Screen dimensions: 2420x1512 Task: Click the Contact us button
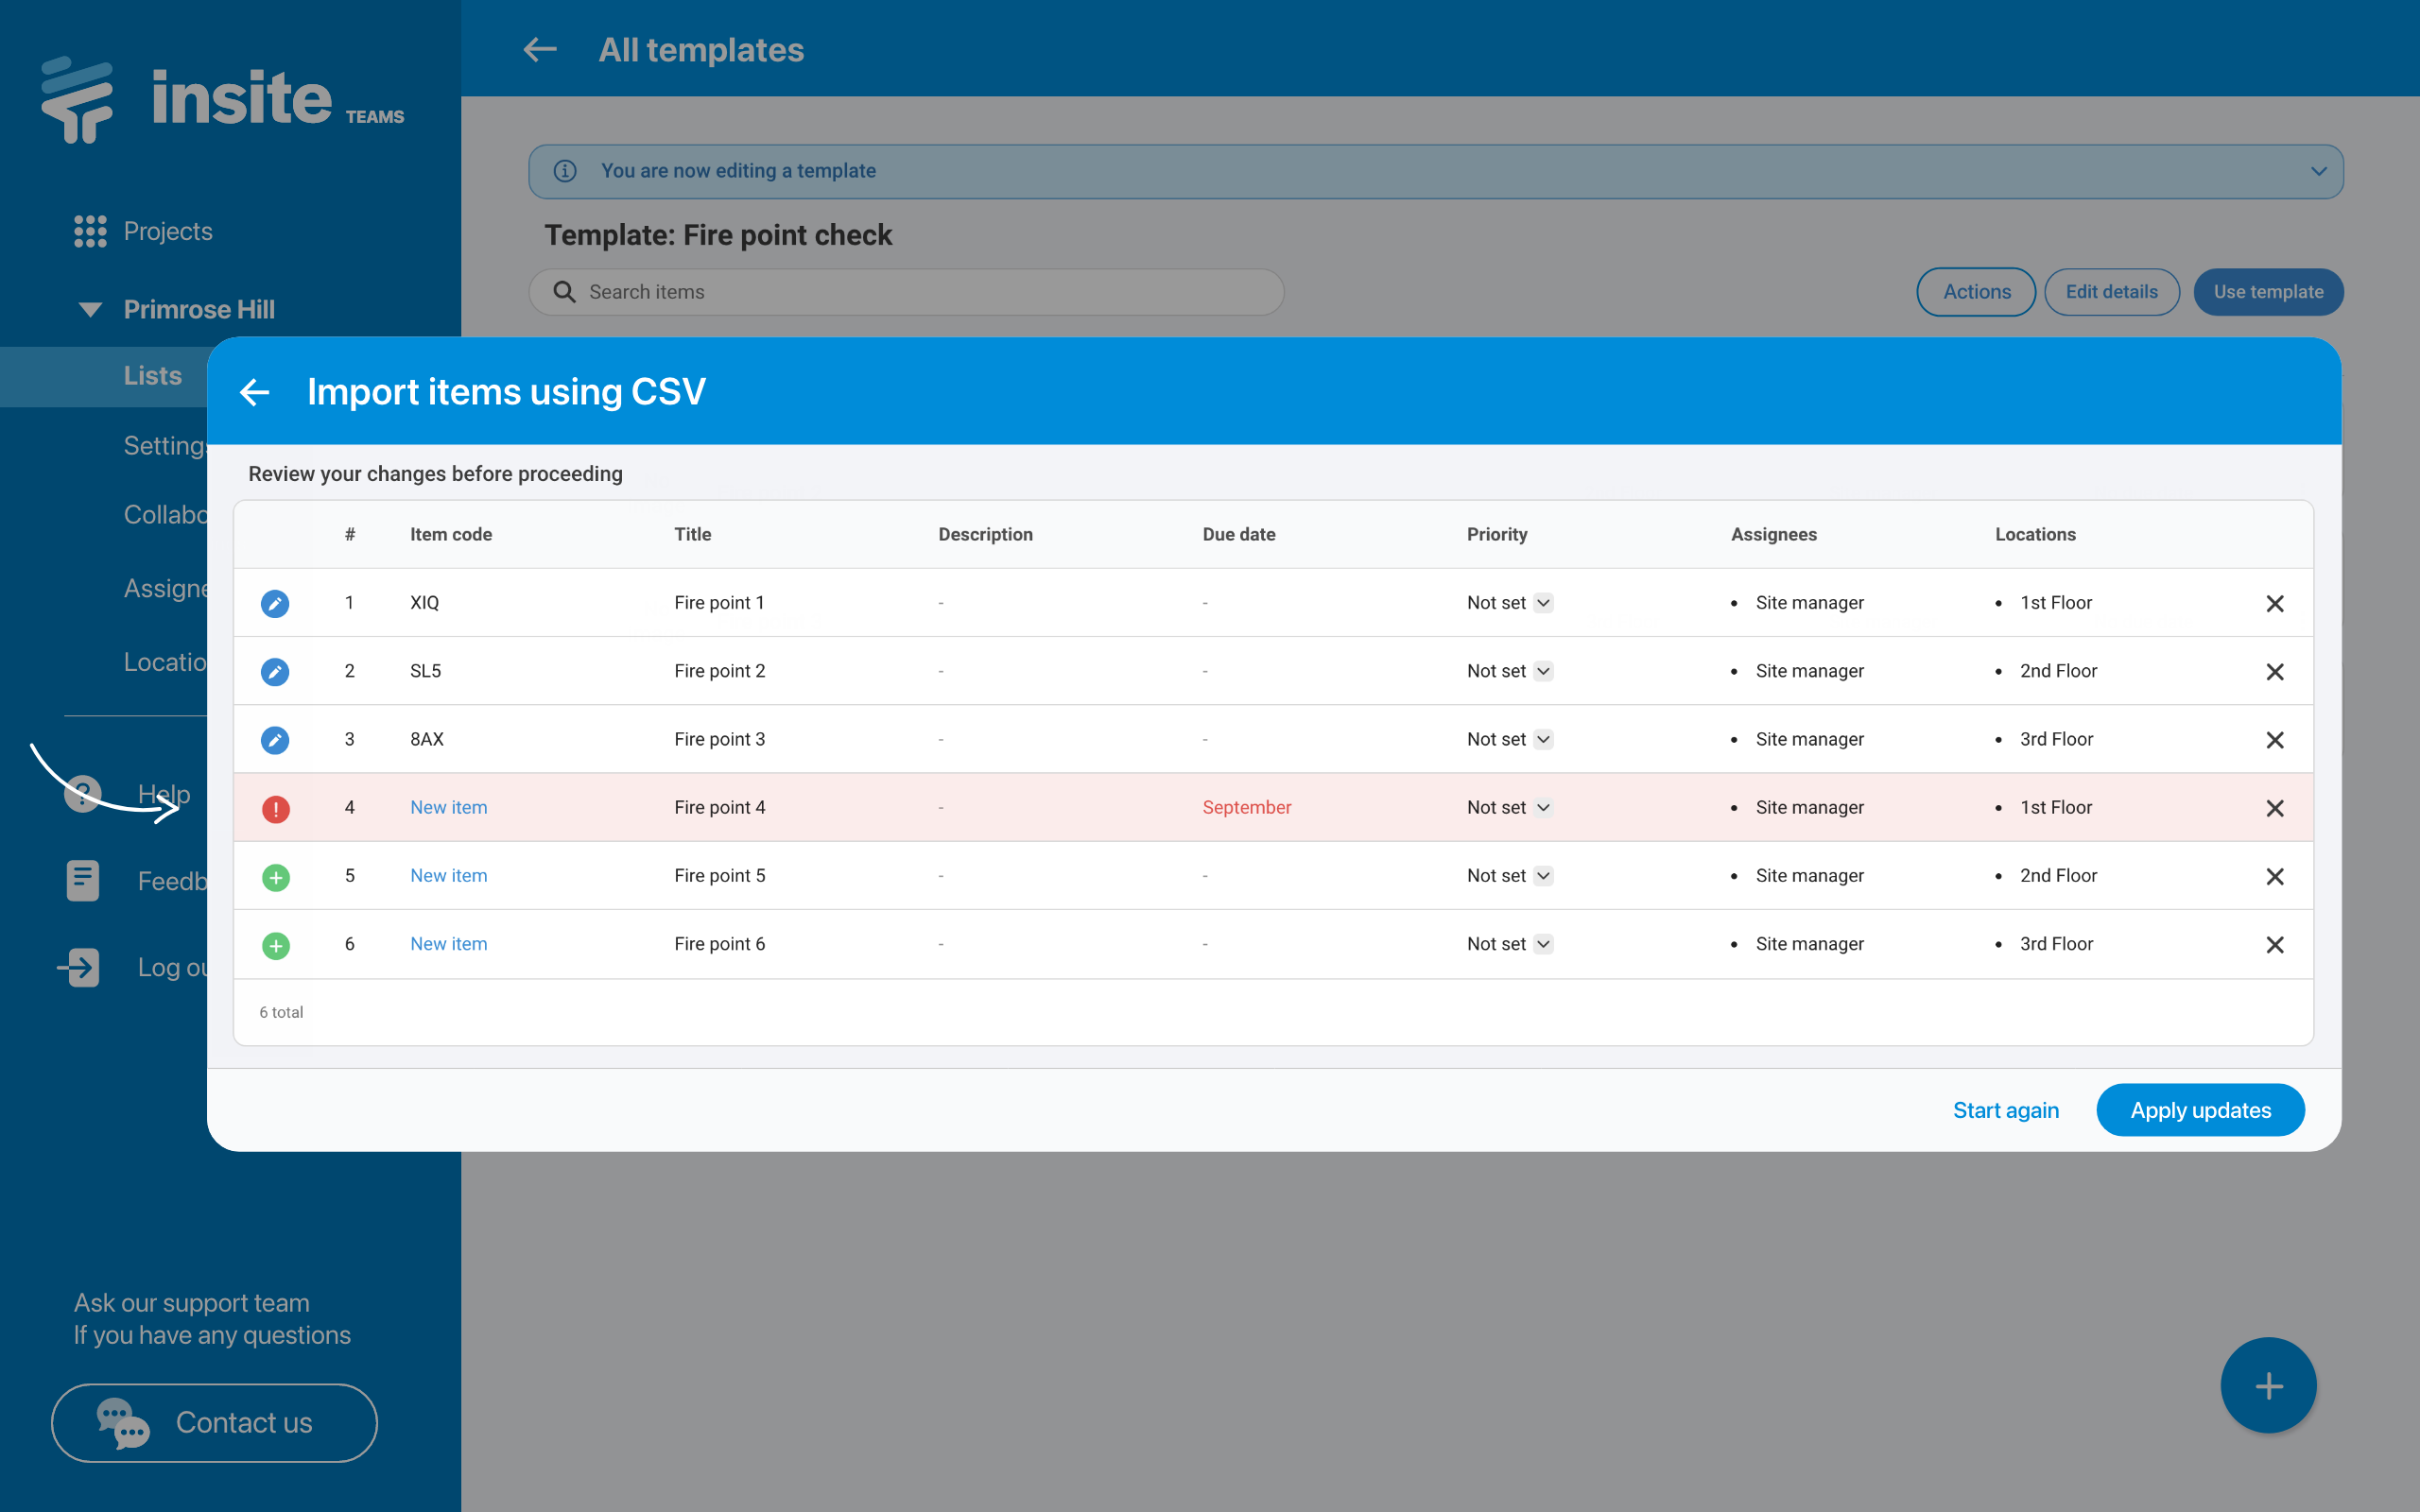tap(214, 1422)
